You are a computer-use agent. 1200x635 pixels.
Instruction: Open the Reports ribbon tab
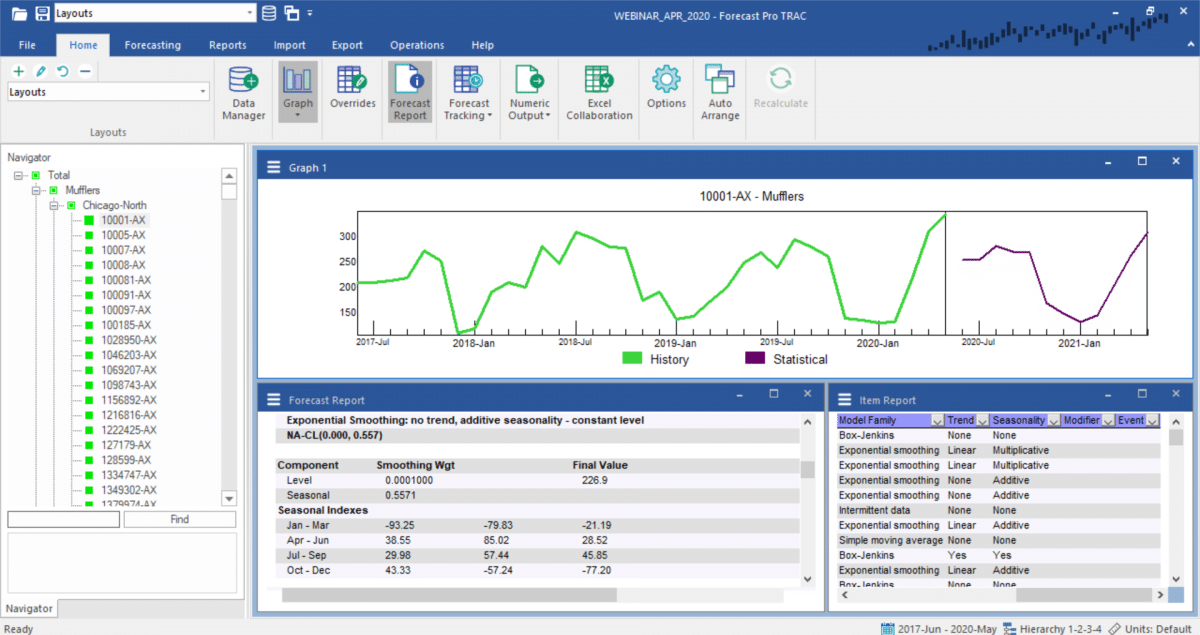coord(227,44)
